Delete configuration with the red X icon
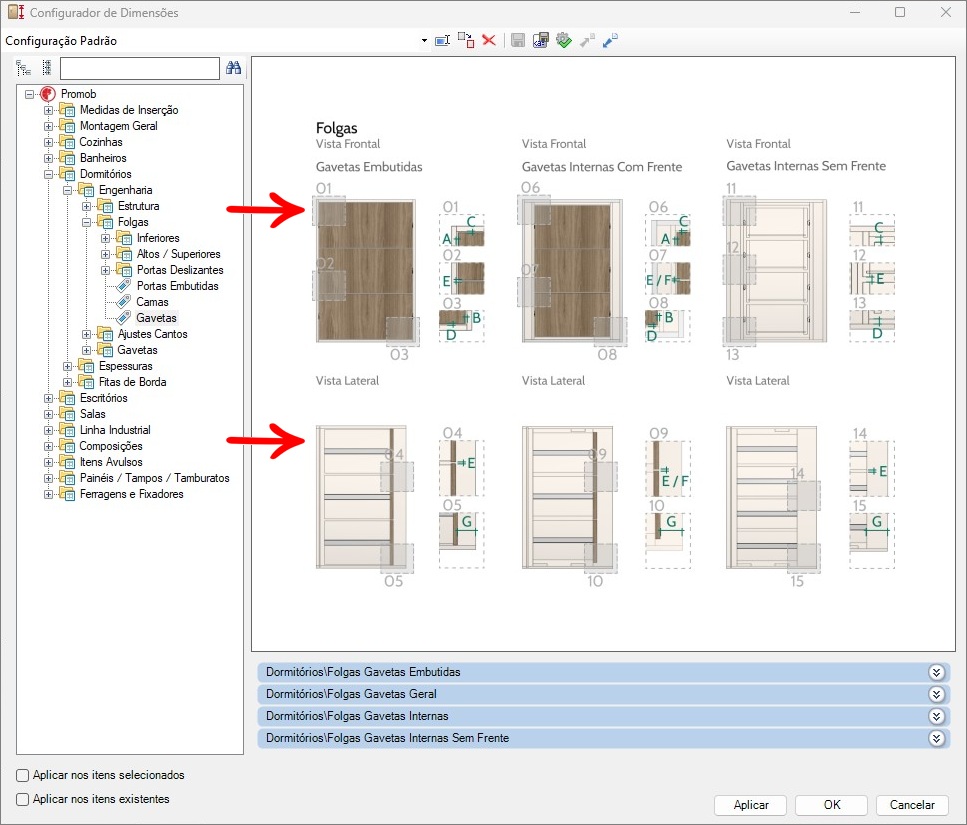The width and height of the screenshot is (967, 825). click(489, 40)
